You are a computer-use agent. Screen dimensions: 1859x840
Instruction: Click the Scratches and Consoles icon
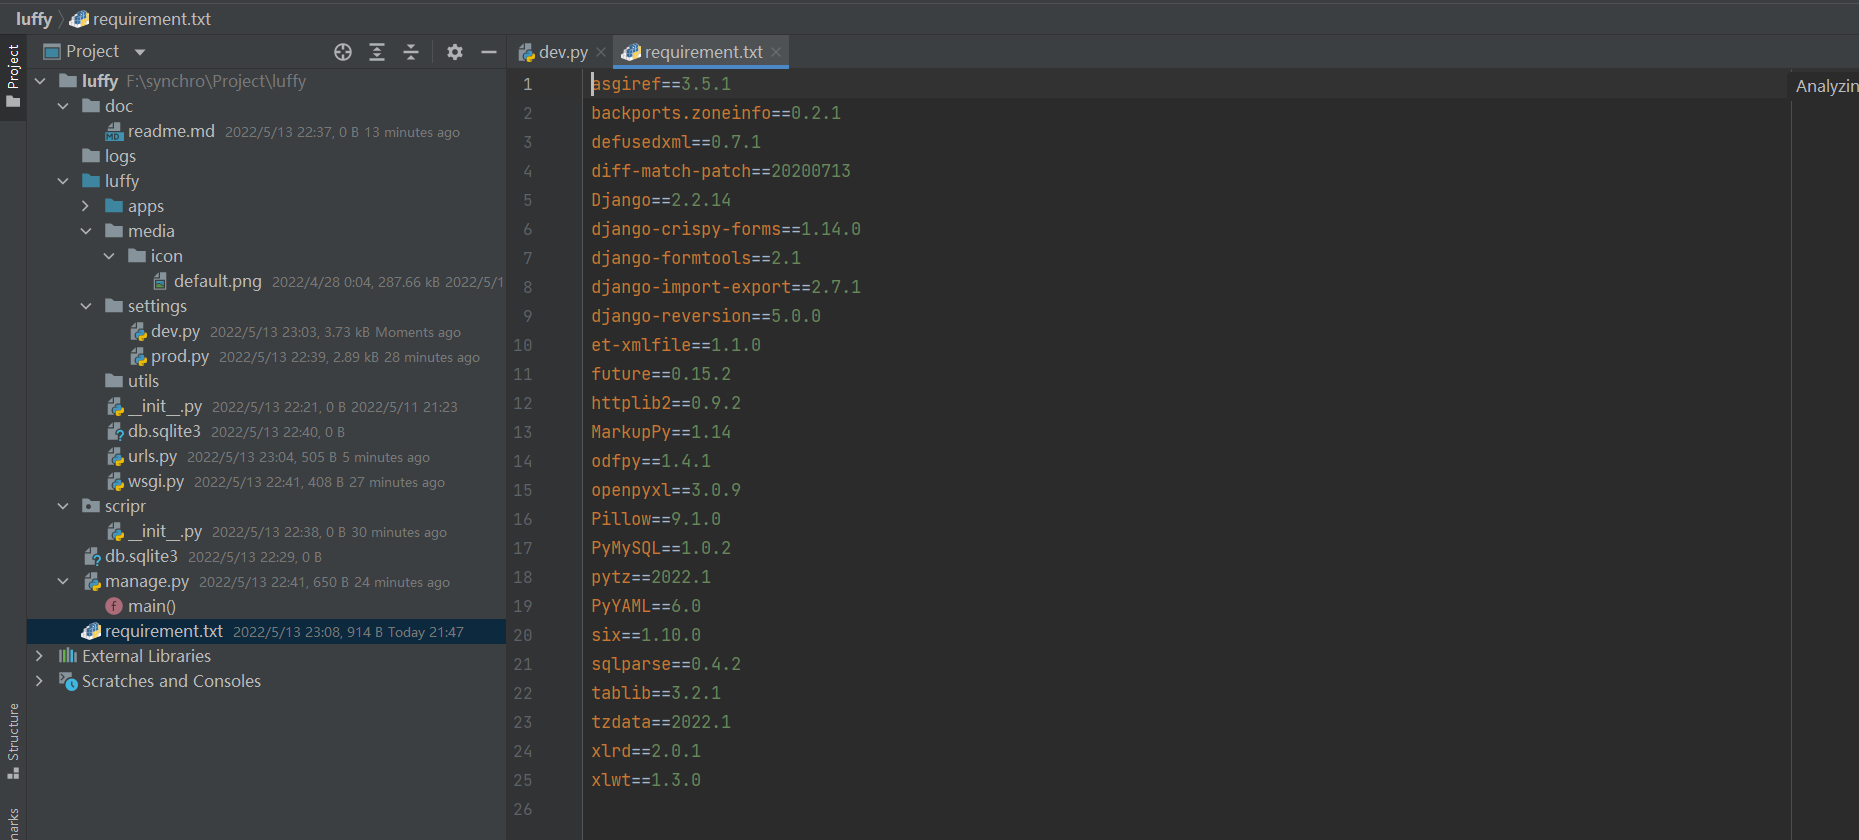pos(68,681)
